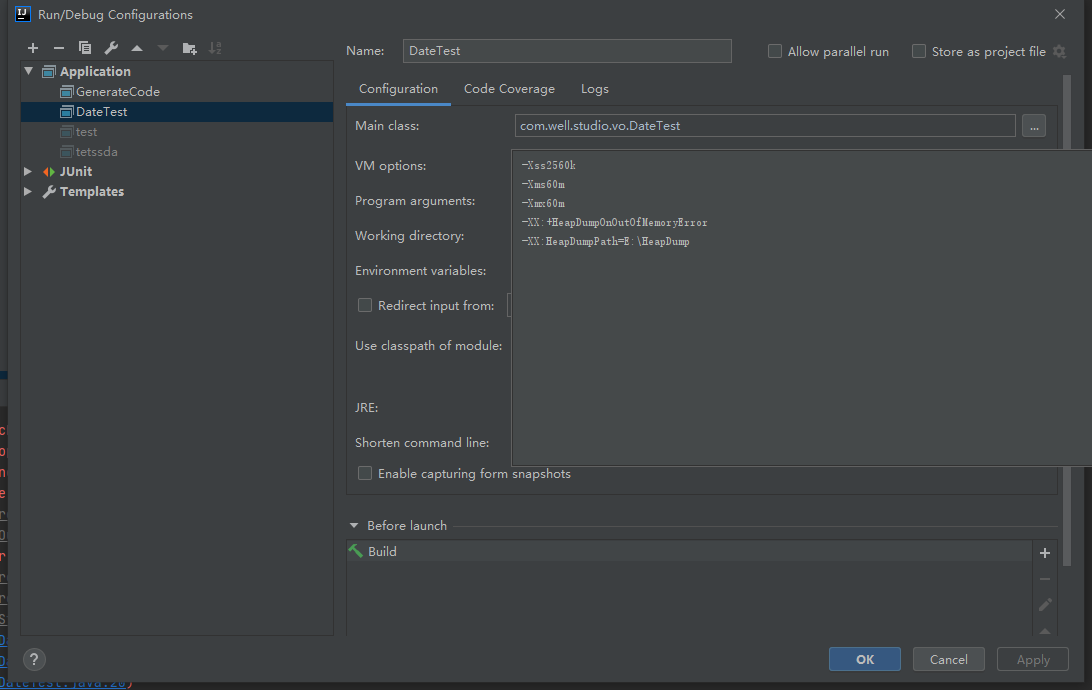This screenshot has height=690, width=1092.
Task: Click the -Xss2560k line in VM options
Action: click(548, 166)
